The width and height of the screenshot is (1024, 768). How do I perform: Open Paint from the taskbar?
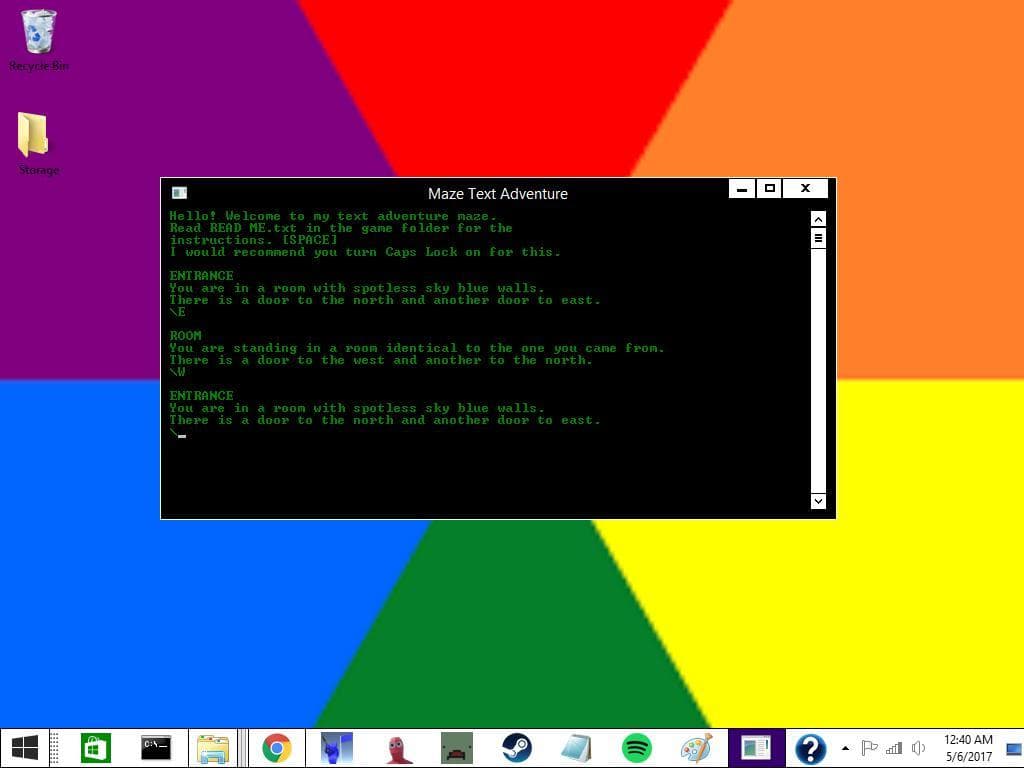click(696, 748)
